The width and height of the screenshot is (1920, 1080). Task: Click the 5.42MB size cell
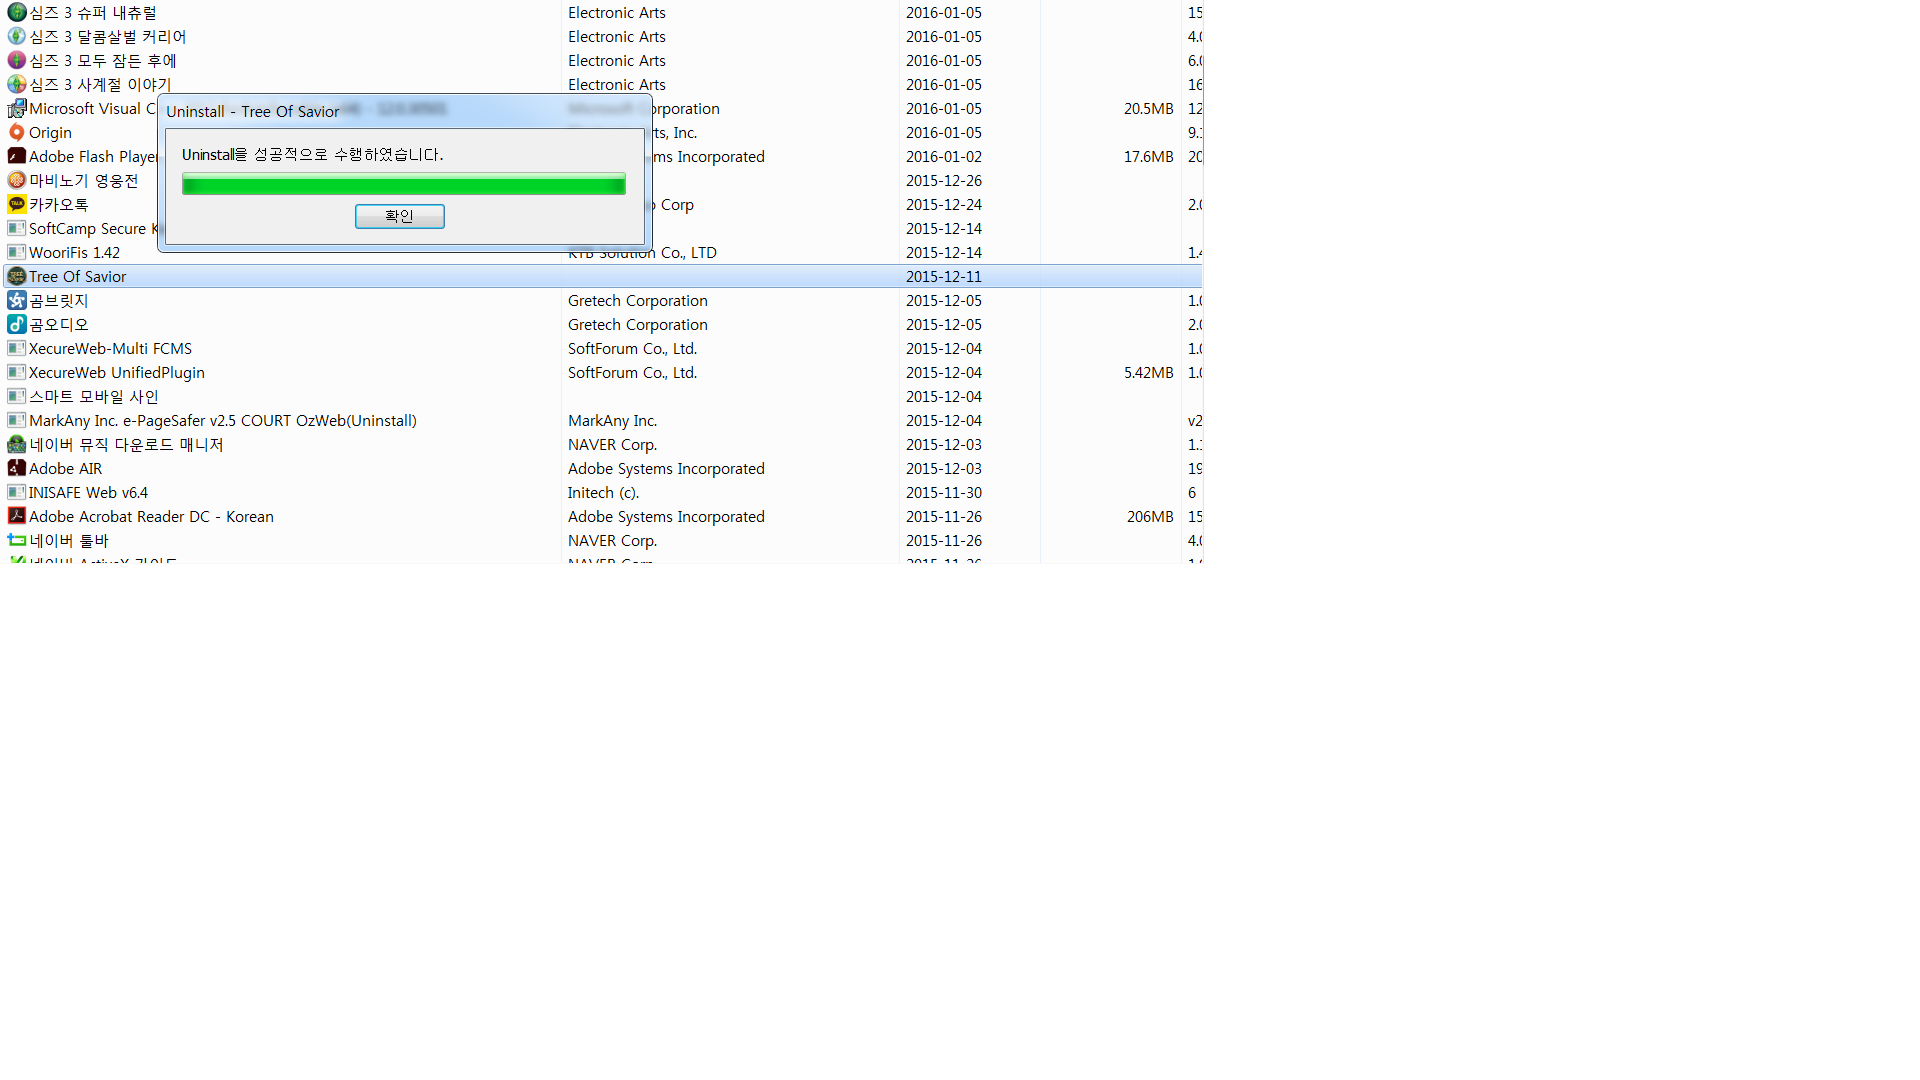point(1148,373)
